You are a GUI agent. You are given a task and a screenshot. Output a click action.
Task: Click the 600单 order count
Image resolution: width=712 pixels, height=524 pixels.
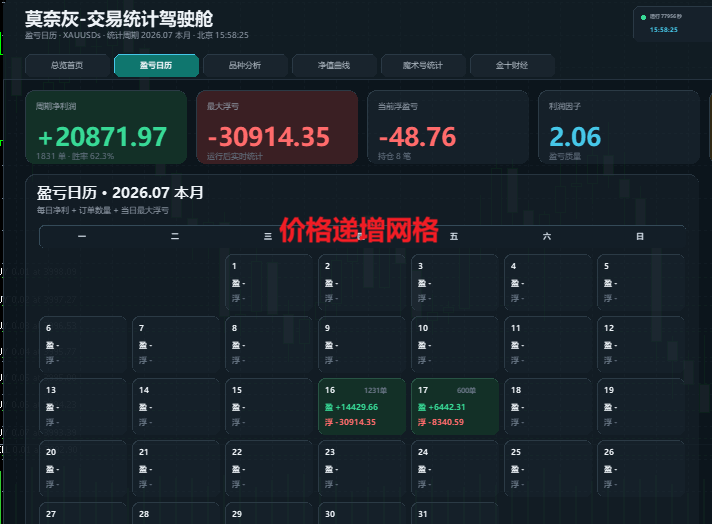(x=466, y=391)
